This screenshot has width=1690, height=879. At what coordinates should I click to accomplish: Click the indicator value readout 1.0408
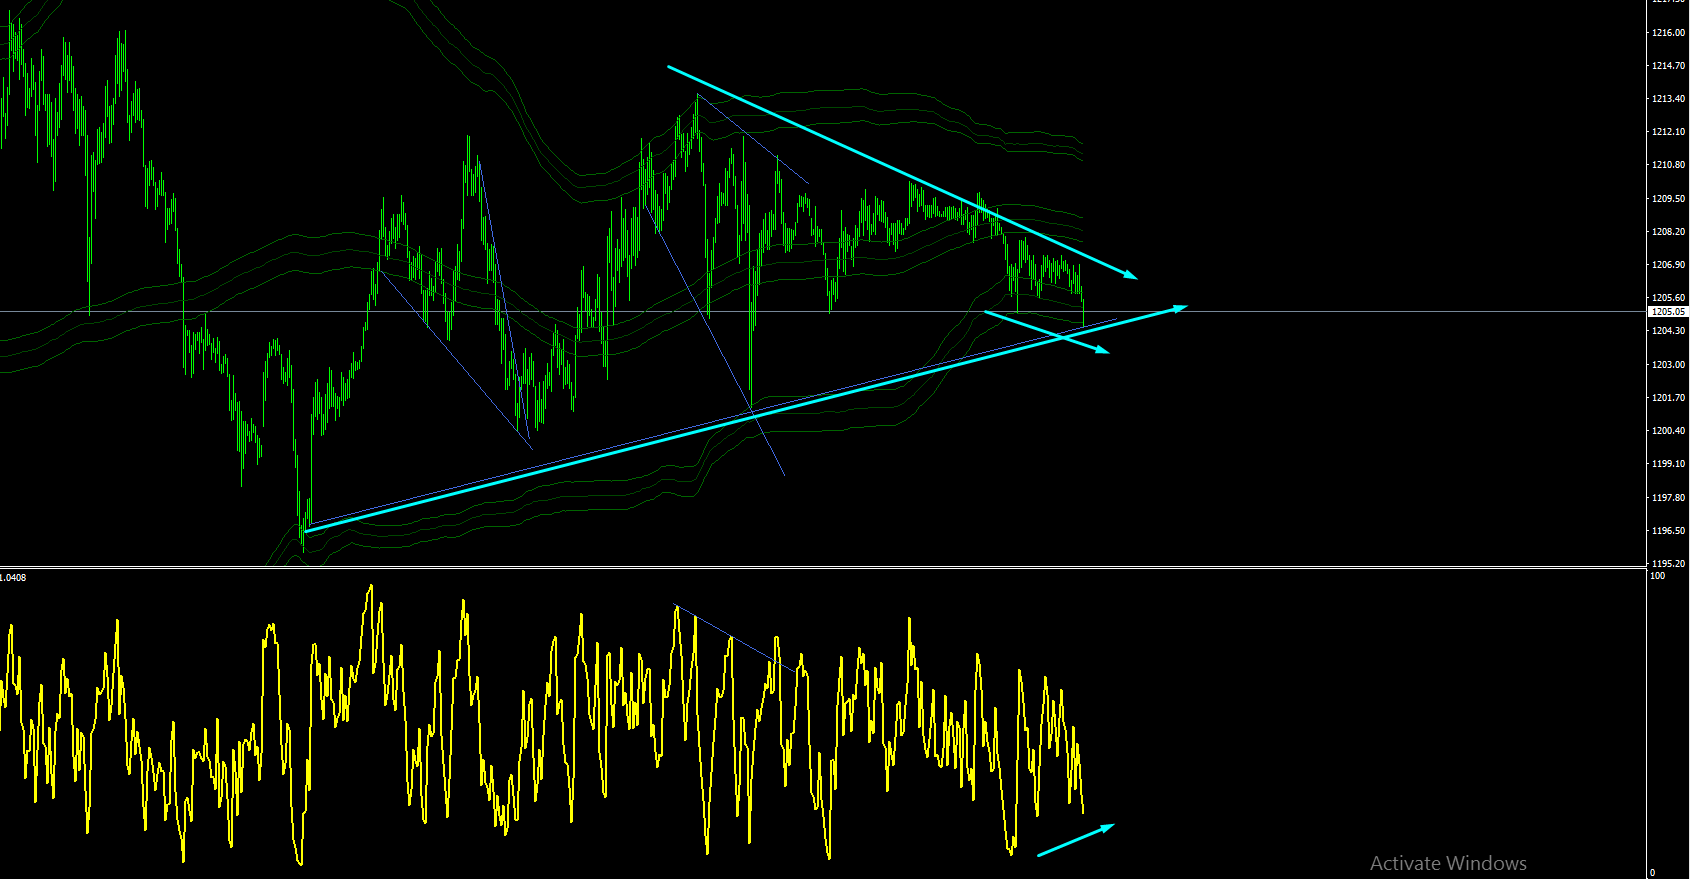[13, 577]
